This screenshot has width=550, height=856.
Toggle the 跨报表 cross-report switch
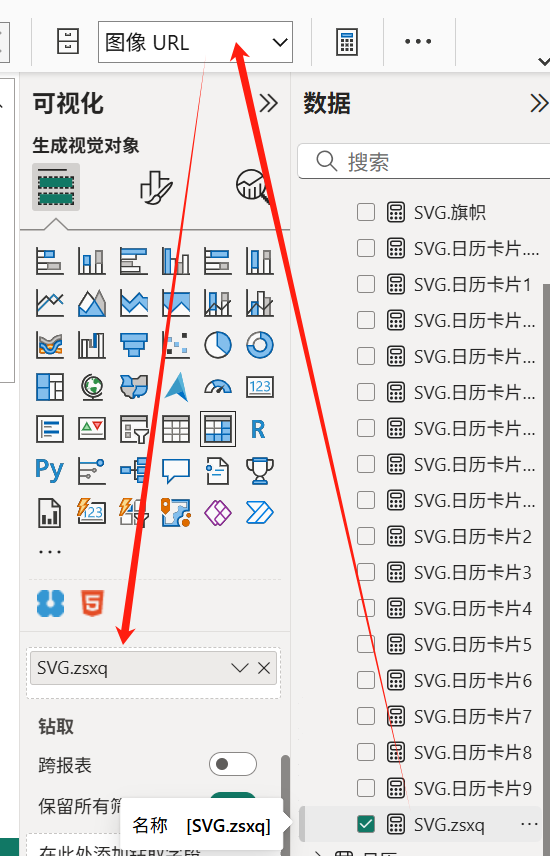(233, 764)
